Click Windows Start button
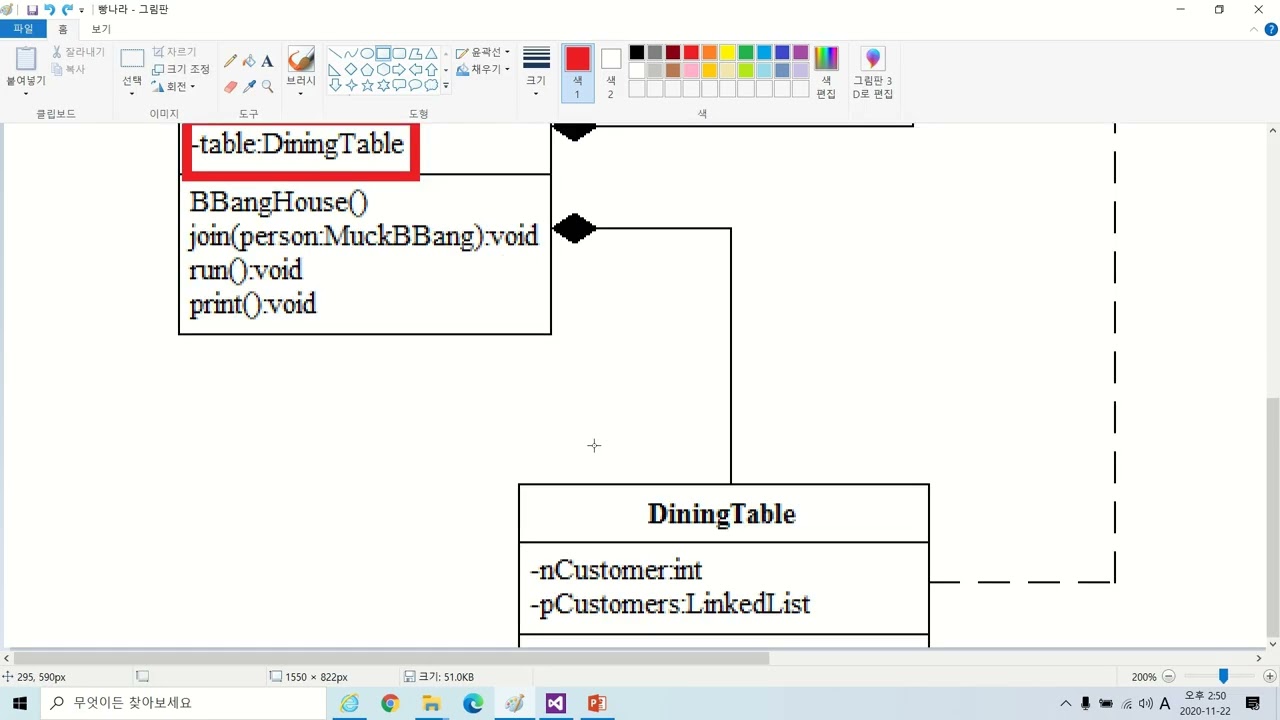 [x=20, y=703]
